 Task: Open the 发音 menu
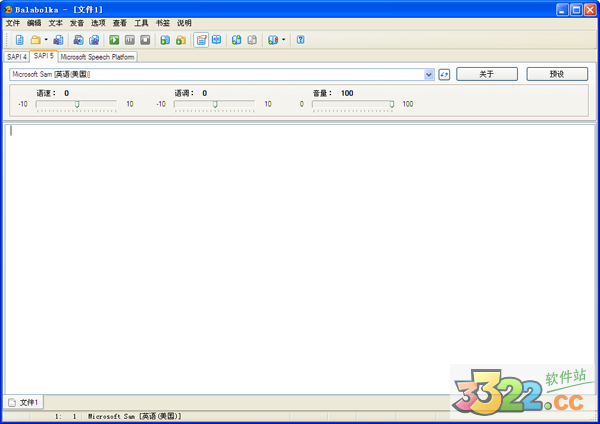[77, 23]
